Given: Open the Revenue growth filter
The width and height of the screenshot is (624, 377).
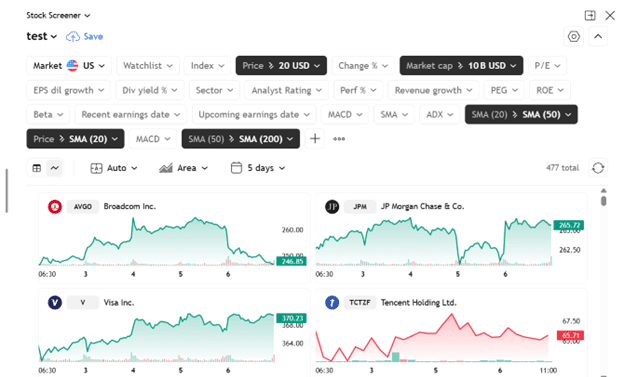Looking at the screenshot, I should click(433, 90).
